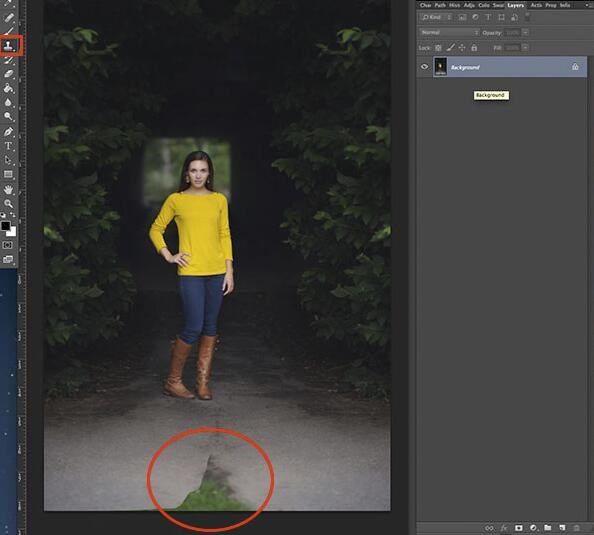Switch to the Paths tab

[440, 5]
